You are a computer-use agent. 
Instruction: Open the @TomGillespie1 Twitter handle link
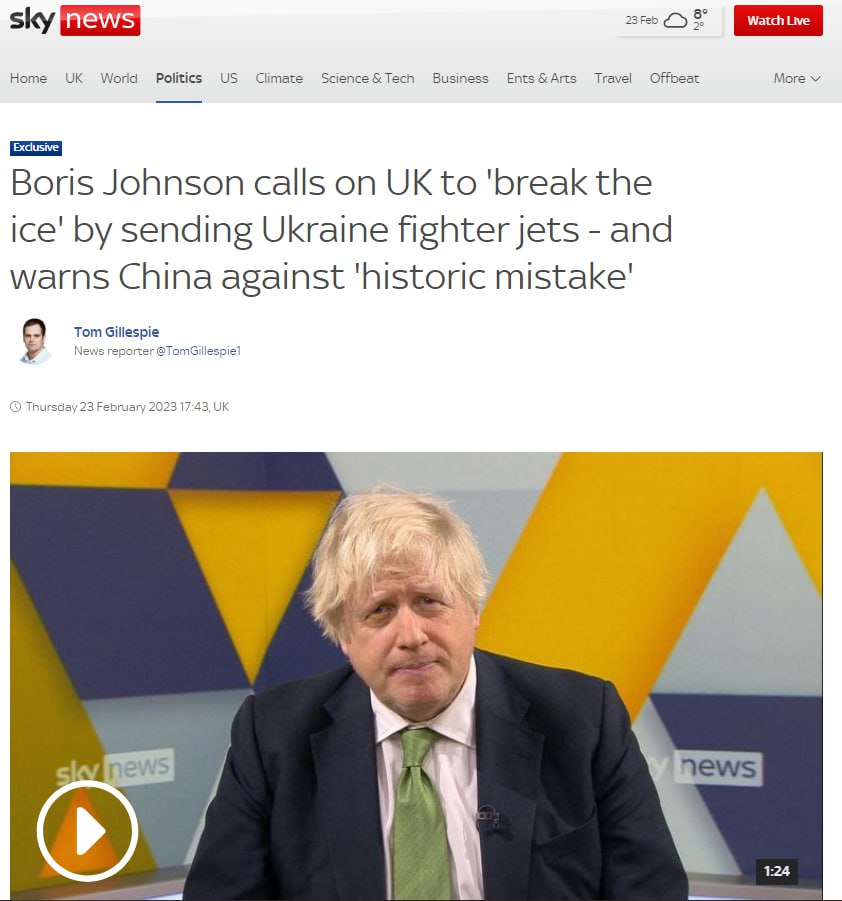[x=199, y=351]
